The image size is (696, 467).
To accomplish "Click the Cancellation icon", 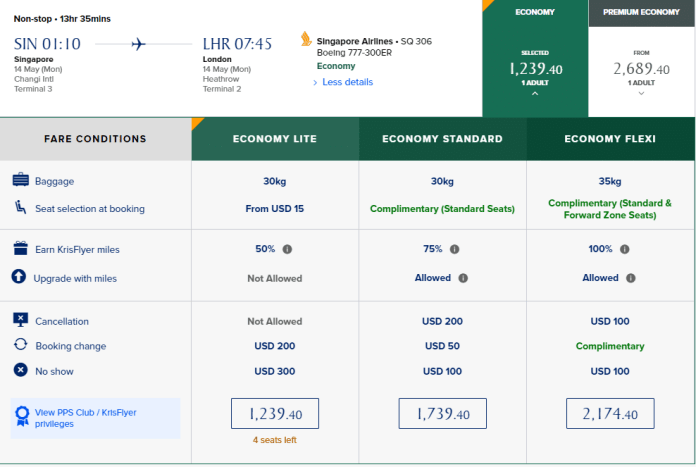I will pyautogui.click(x=20, y=320).
